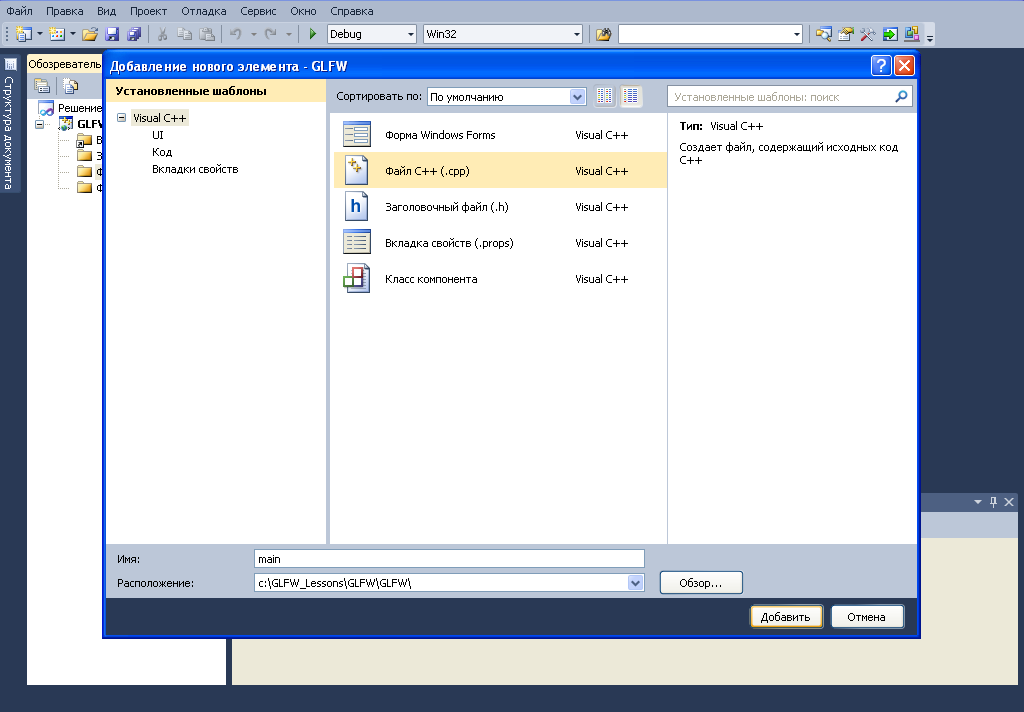Click the Добавить button
This screenshot has width=1024, height=712.
[x=786, y=617]
